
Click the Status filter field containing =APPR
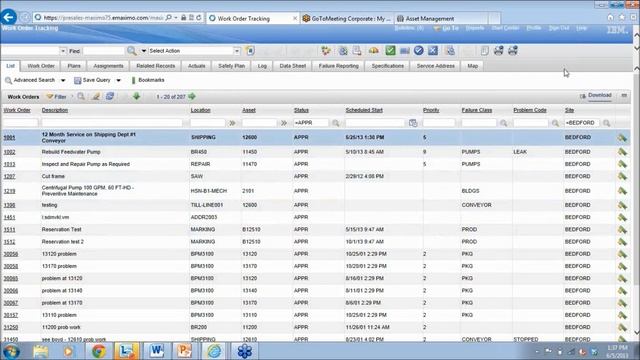311,123
